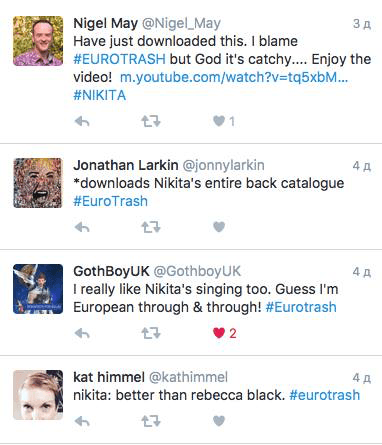Retweet kat himmel's tweet
This screenshot has height=445, width=382.
tap(151, 422)
